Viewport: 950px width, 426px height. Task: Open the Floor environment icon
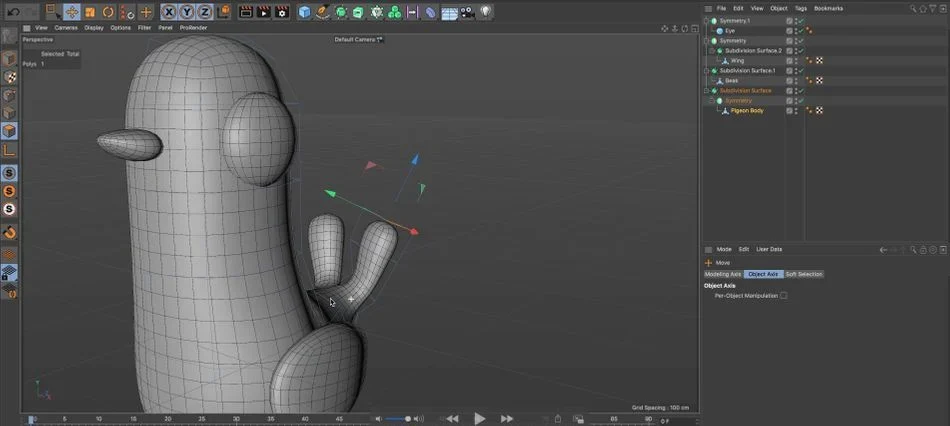(449, 12)
